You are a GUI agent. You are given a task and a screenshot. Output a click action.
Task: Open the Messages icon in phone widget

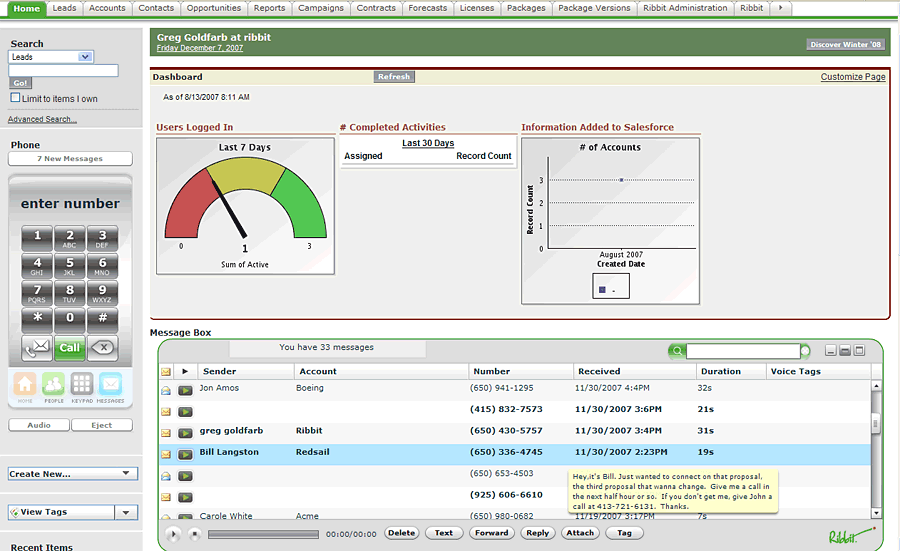point(110,384)
